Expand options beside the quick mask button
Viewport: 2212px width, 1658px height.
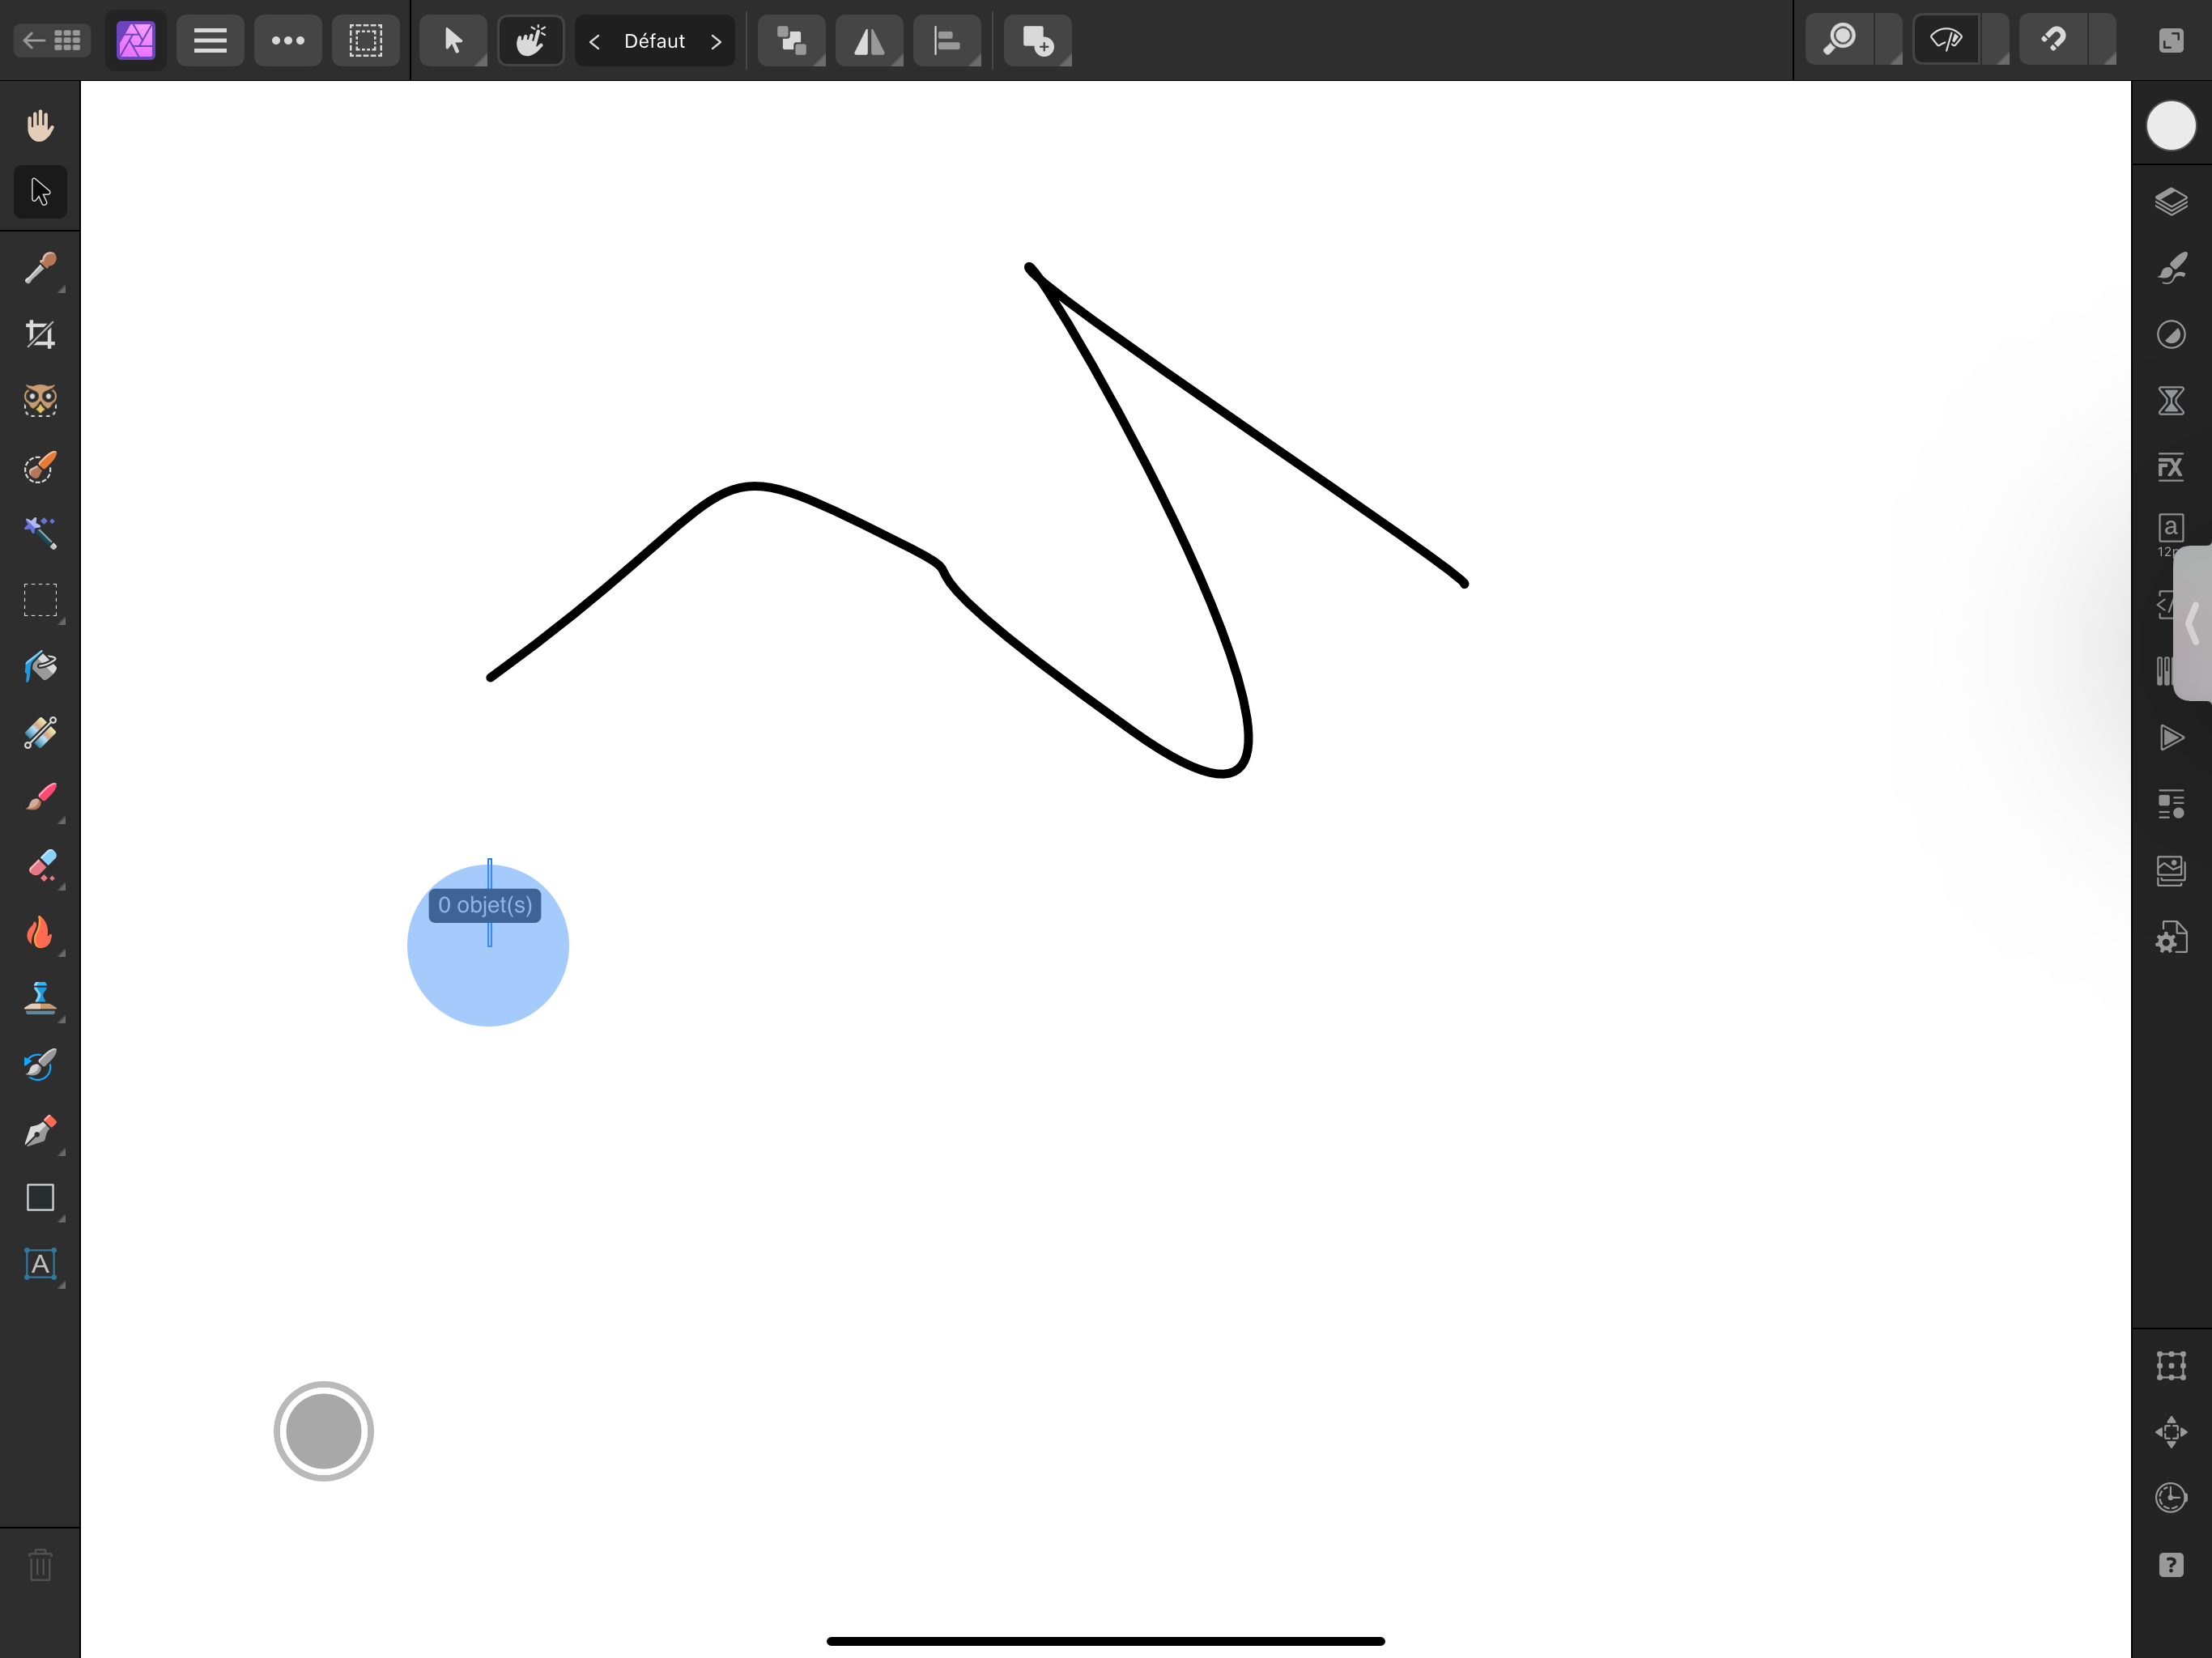click(x=1889, y=40)
